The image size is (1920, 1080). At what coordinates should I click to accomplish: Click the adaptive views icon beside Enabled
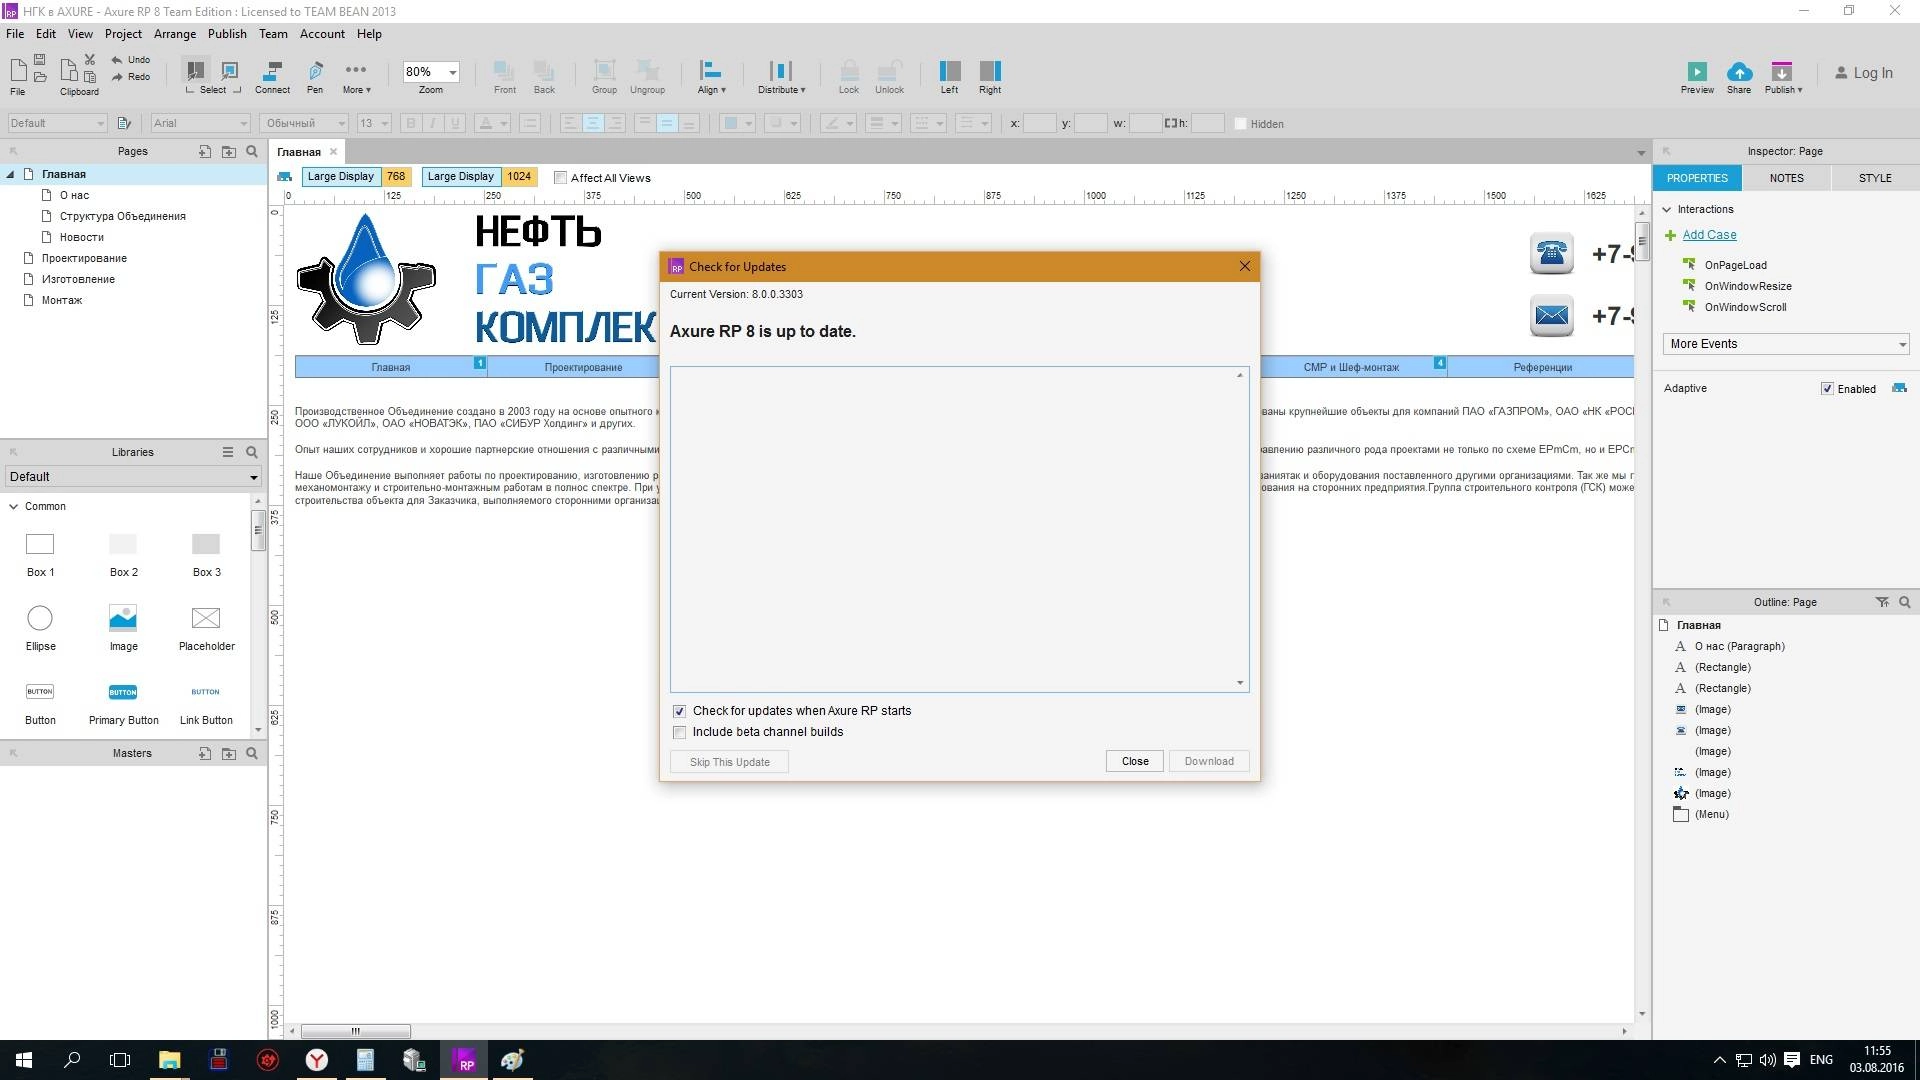[x=1899, y=388]
